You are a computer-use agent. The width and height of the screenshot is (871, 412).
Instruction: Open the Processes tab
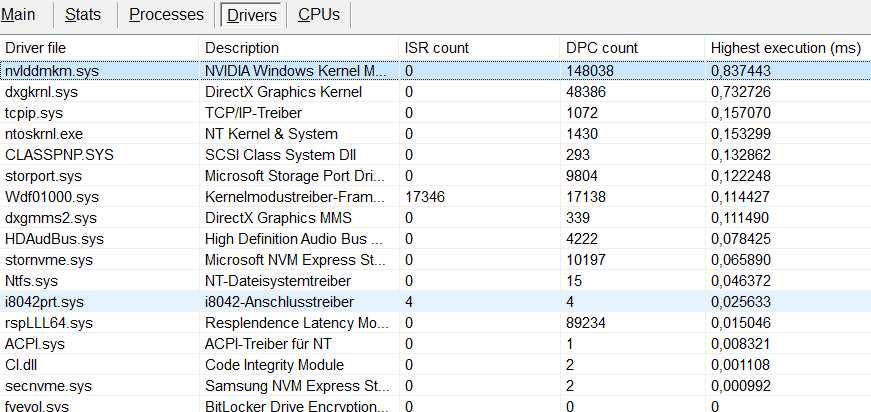pos(167,14)
